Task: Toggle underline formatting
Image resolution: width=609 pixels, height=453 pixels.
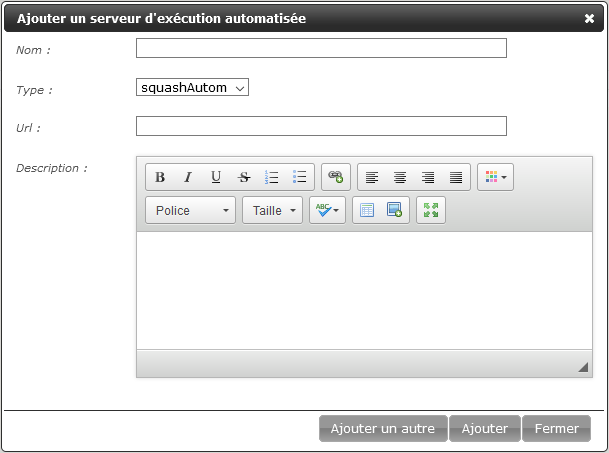Action: tap(215, 177)
